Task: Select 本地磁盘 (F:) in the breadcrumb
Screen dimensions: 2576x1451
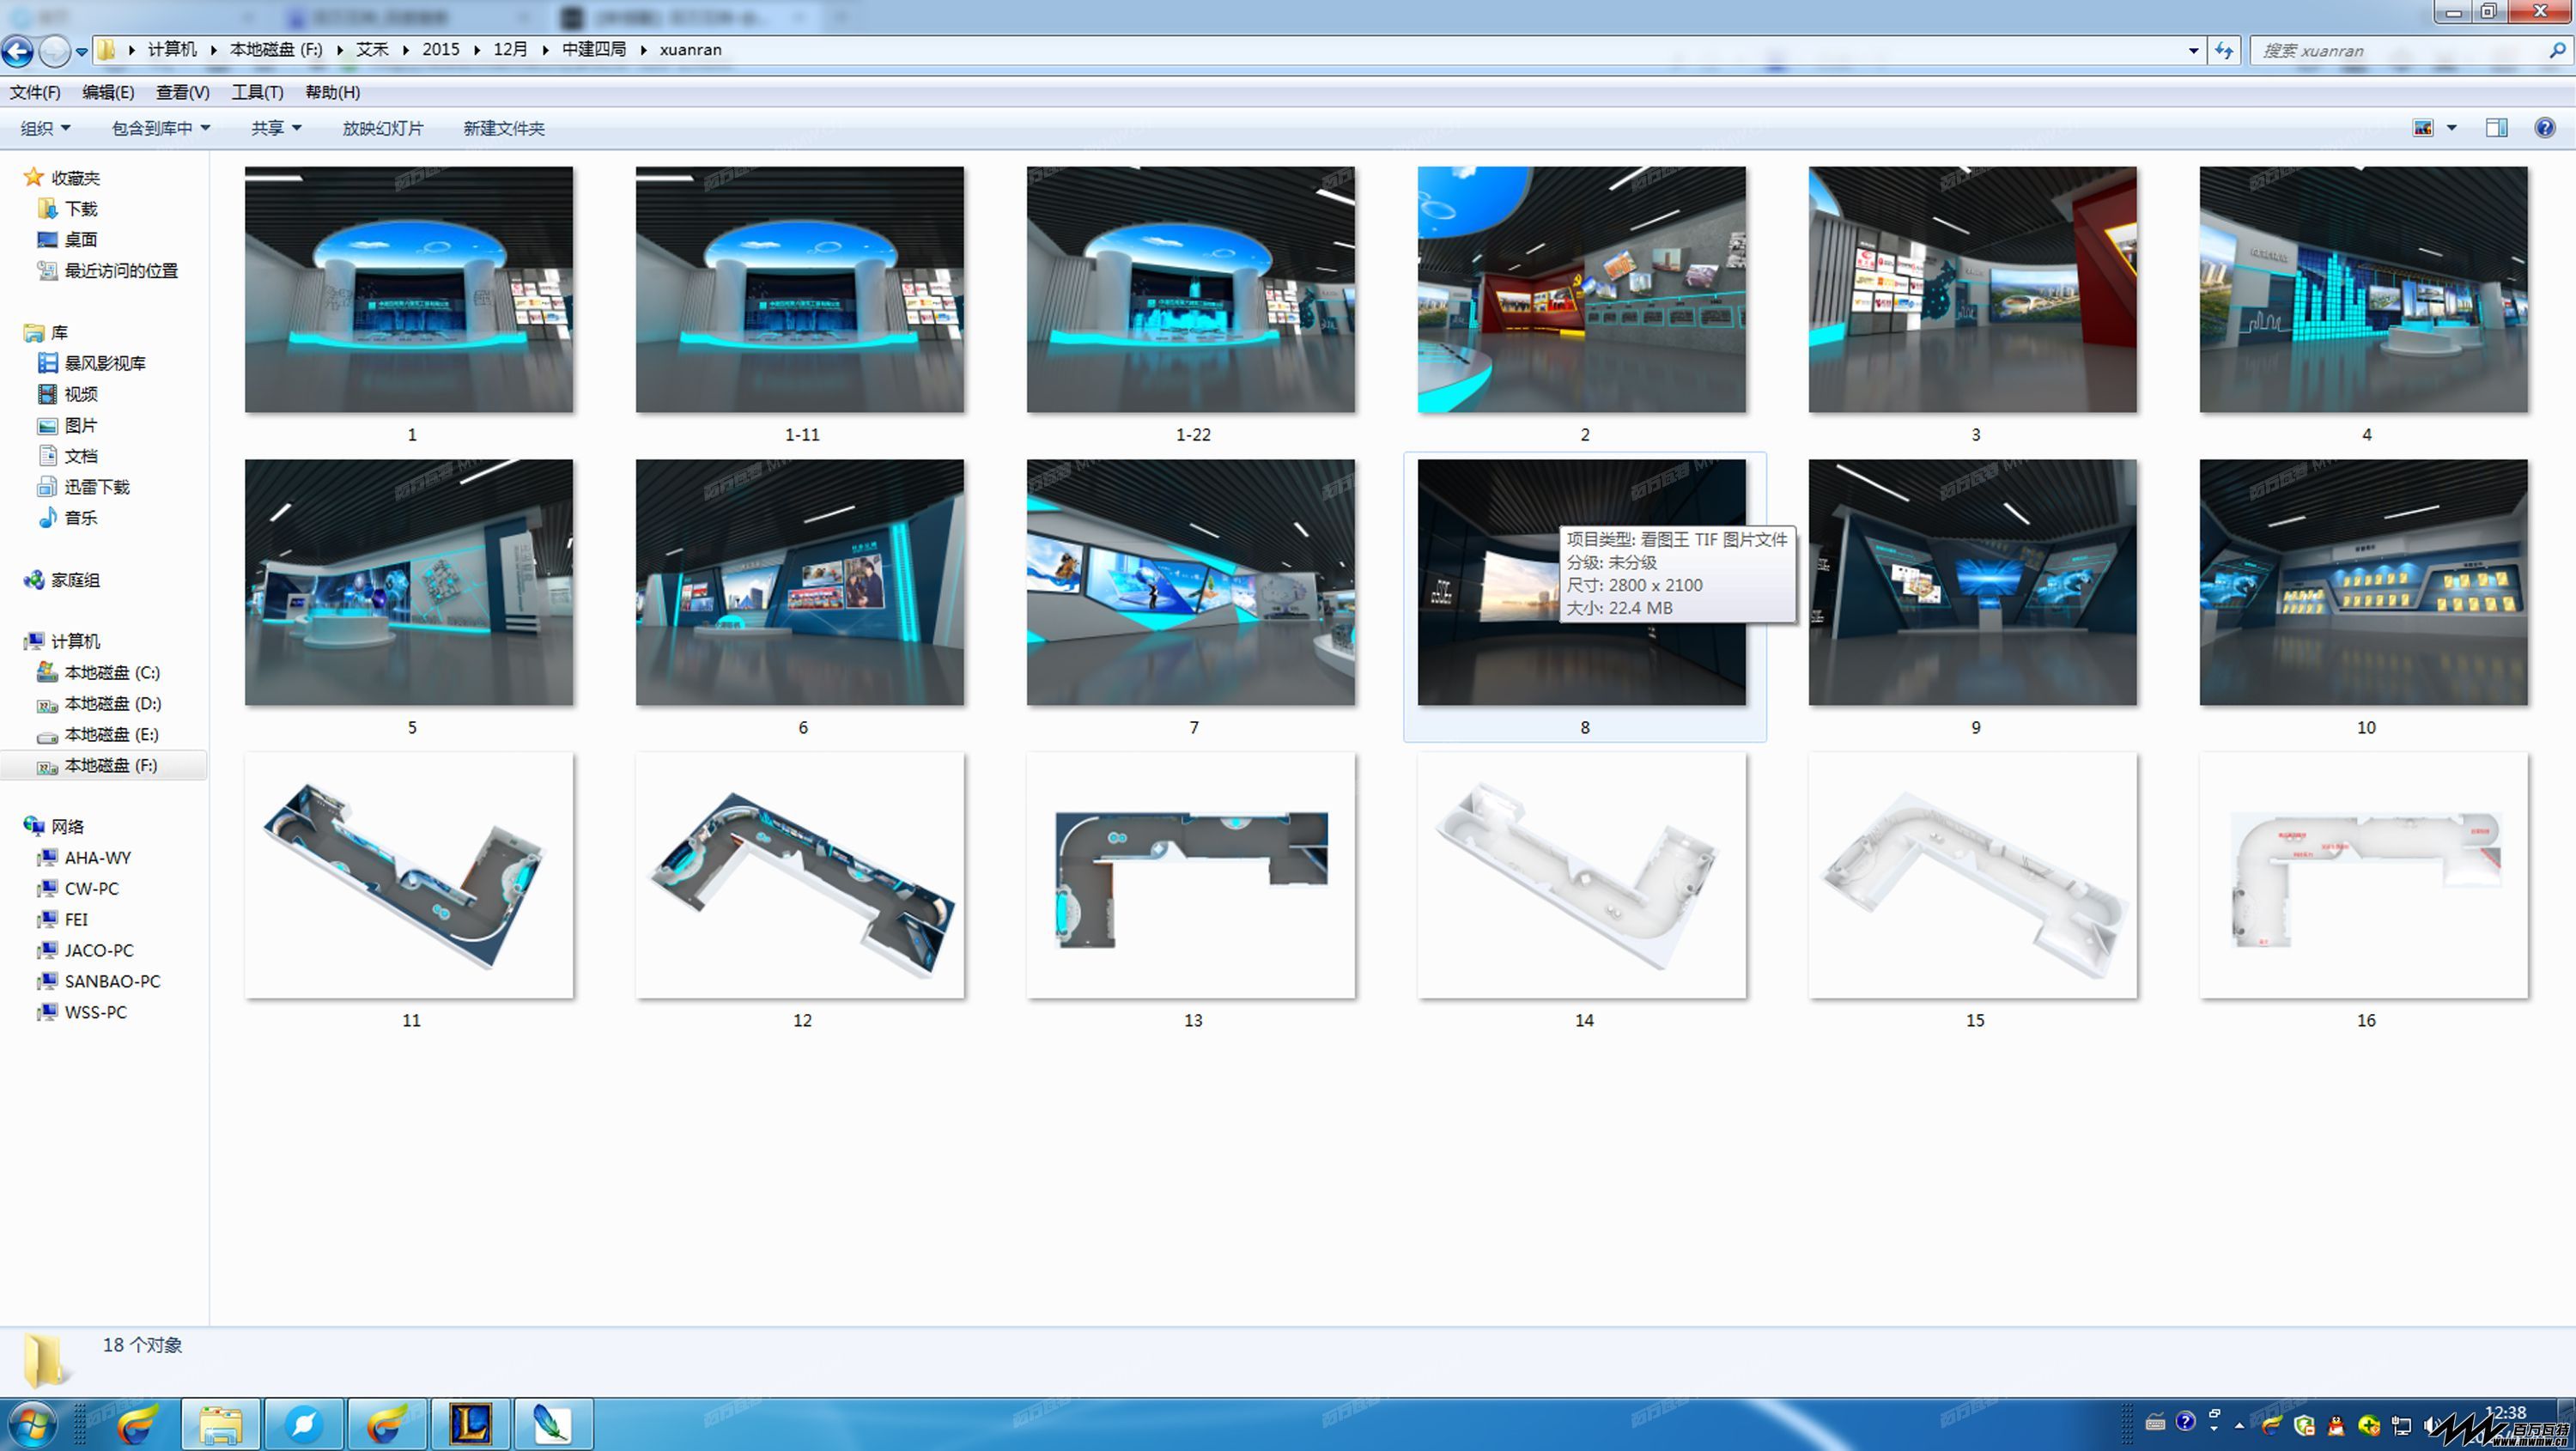Action: [276, 50]
